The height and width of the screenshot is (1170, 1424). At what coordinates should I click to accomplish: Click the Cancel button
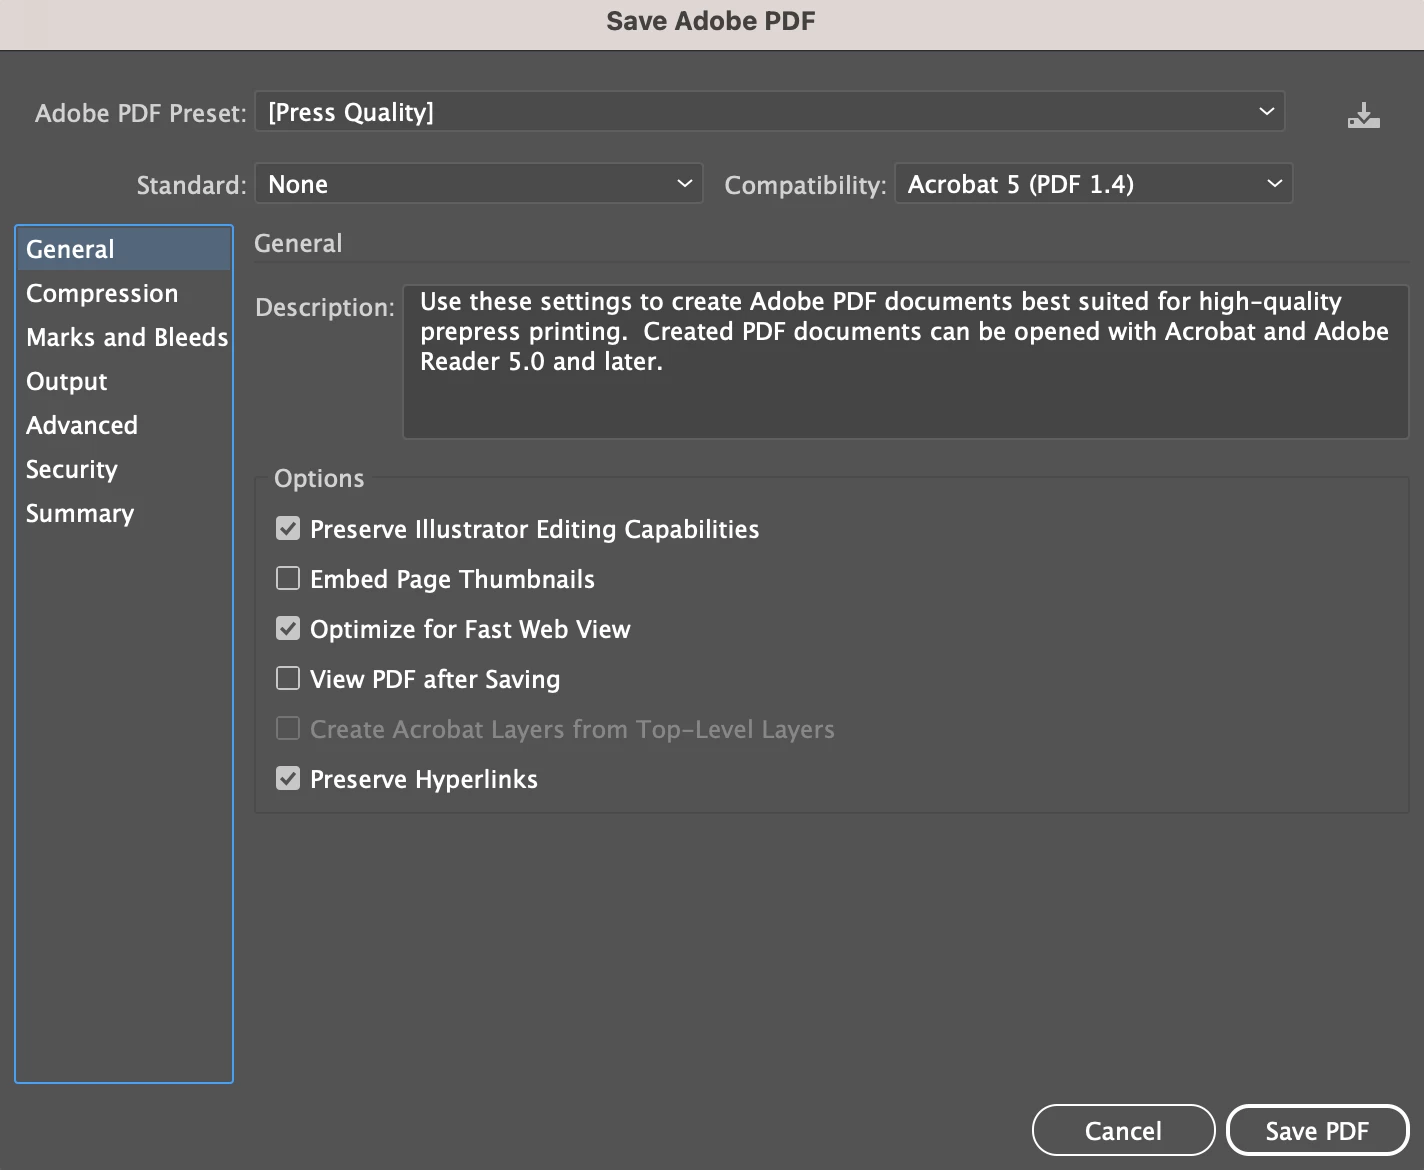click(1123, 1130)
